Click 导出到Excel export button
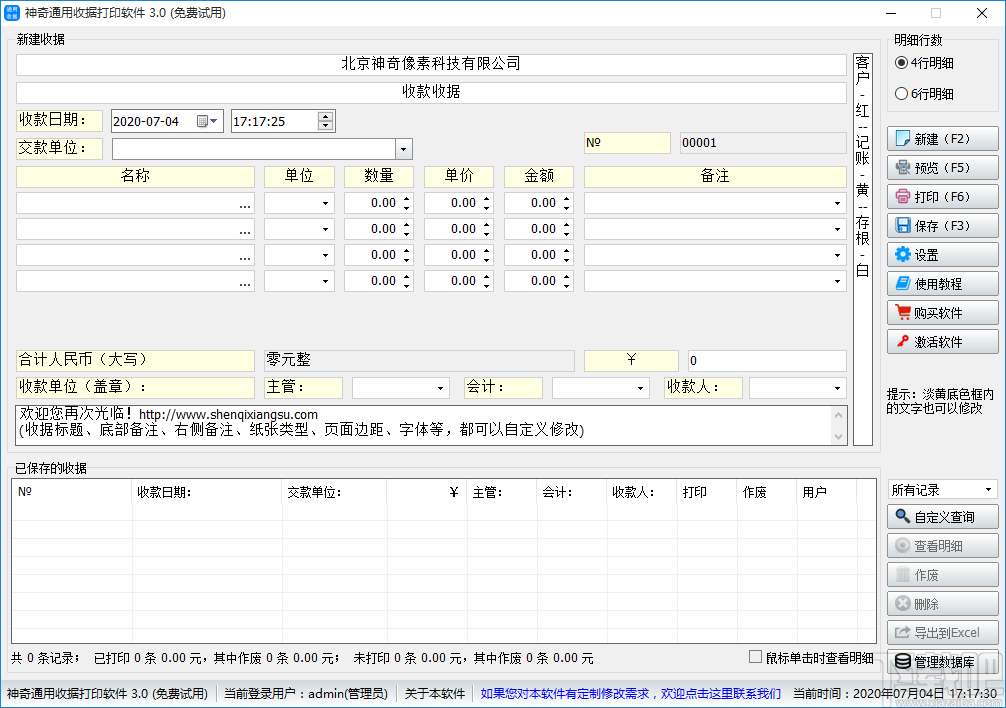This screenshot has width=1006, height=708. (942, 632)
